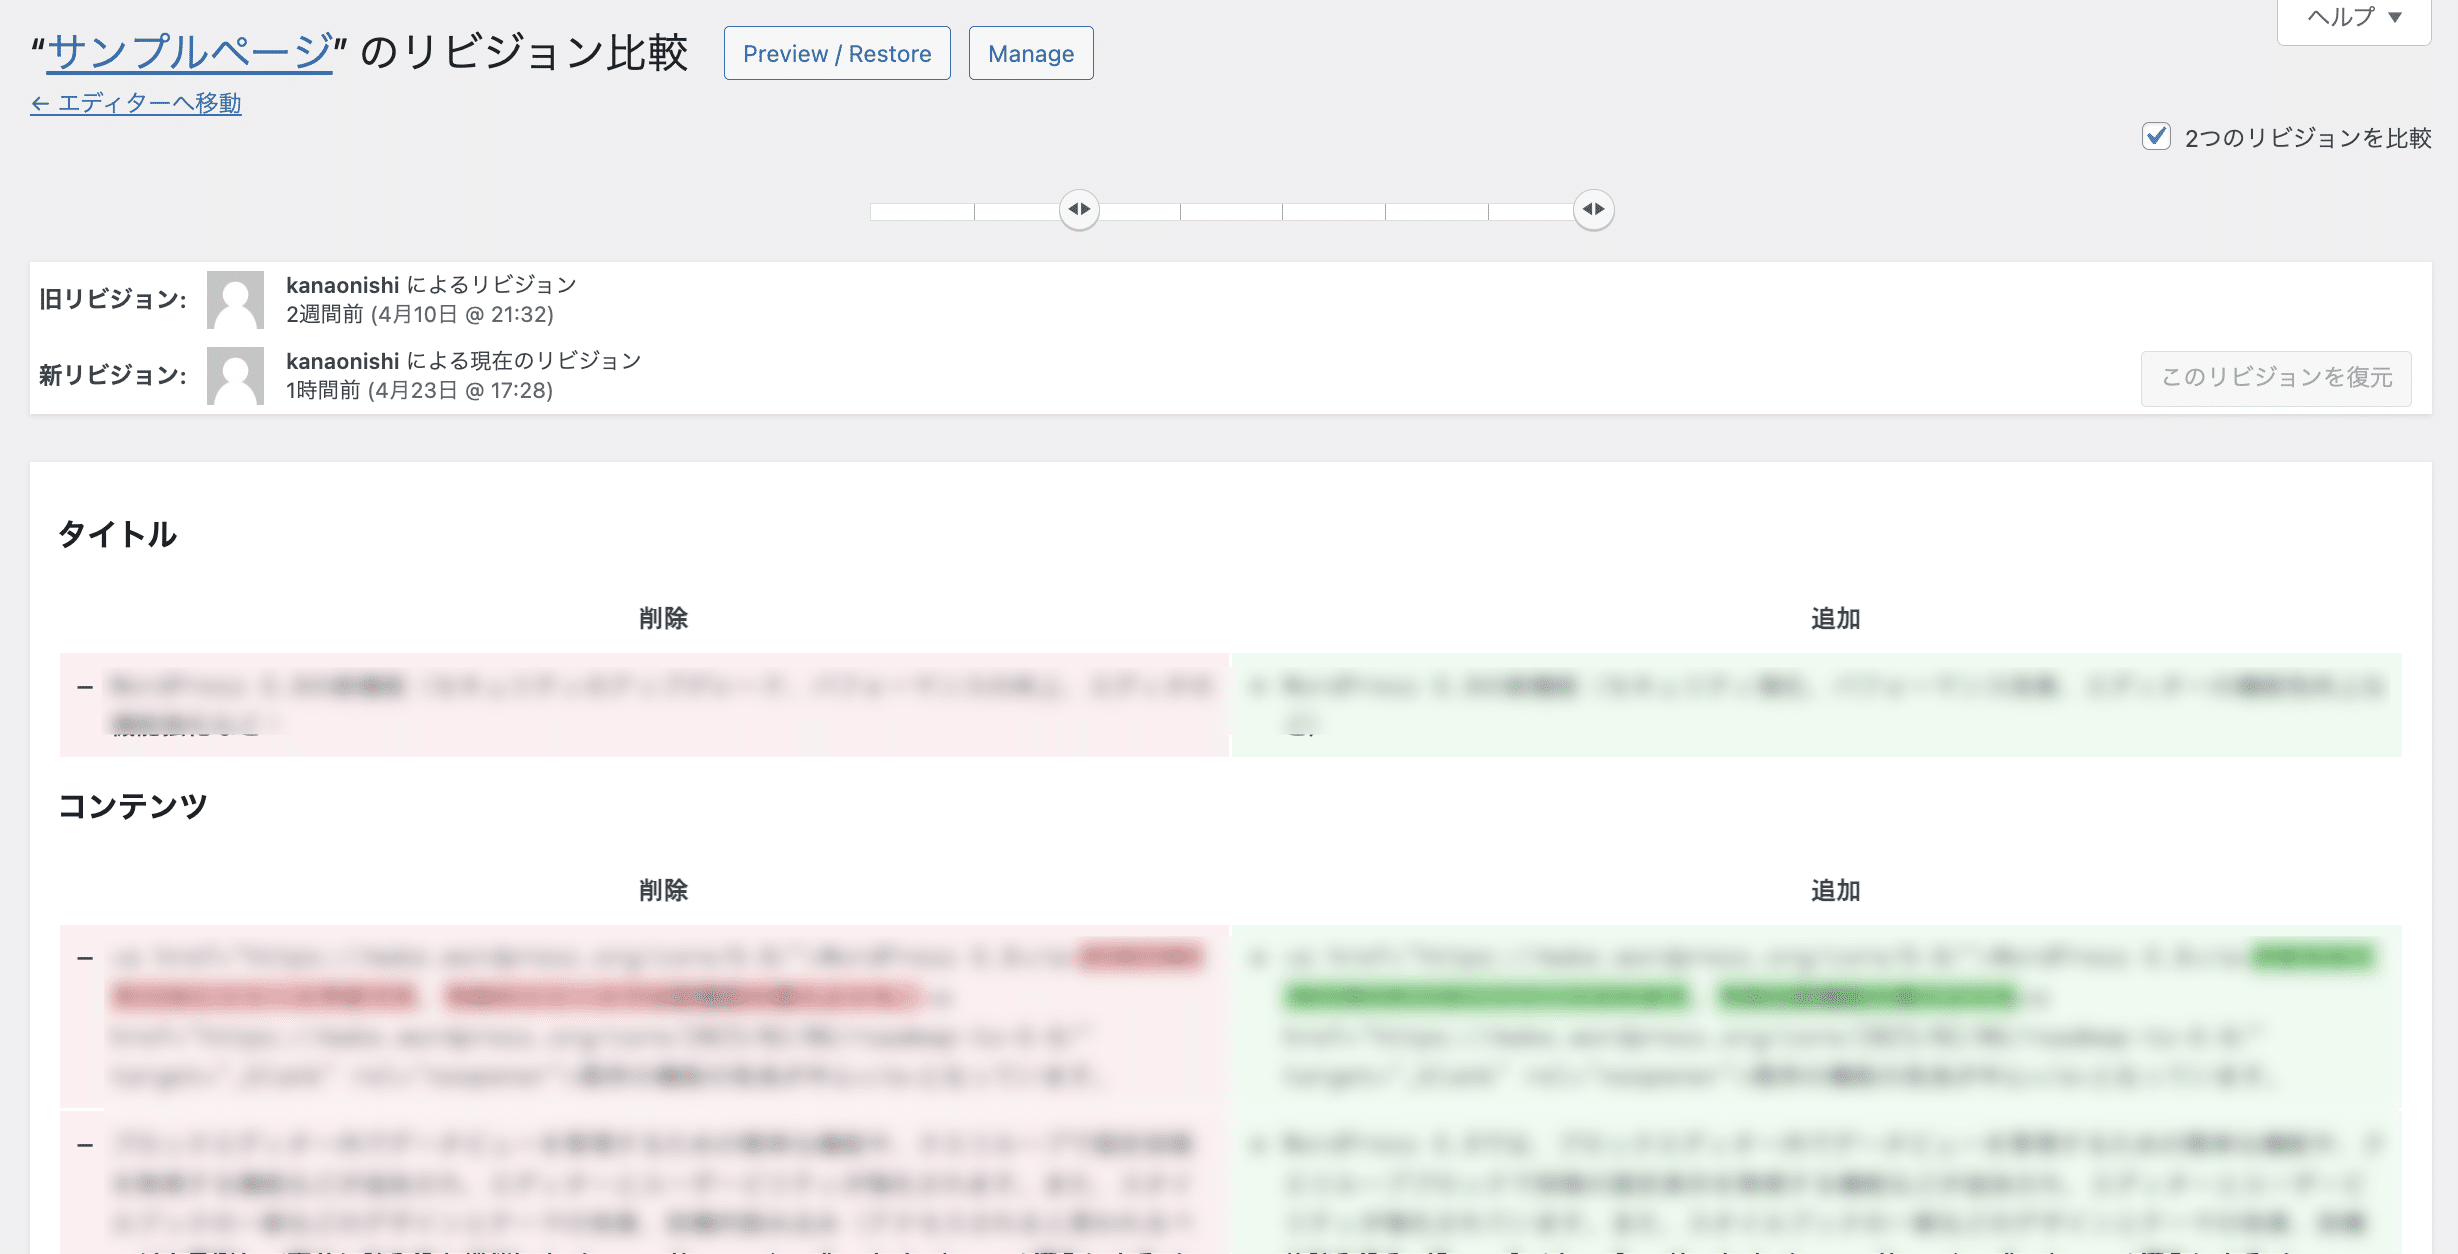
Task: Click first tick mark on revision slider
Action: (974, 212)
